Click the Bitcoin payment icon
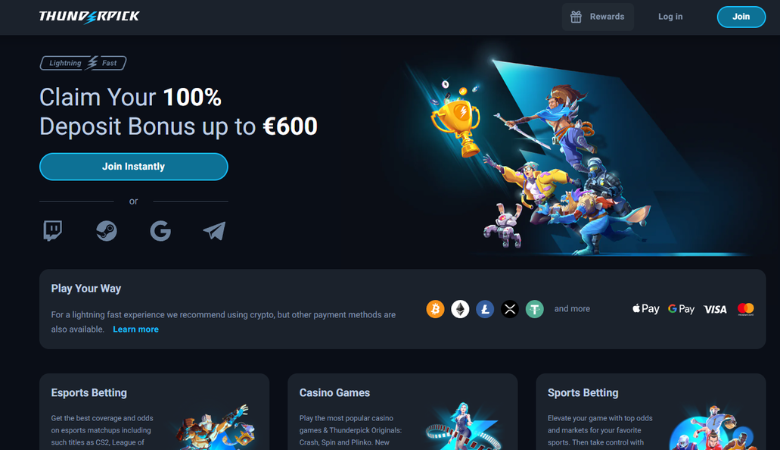 [x=435, y=309]
